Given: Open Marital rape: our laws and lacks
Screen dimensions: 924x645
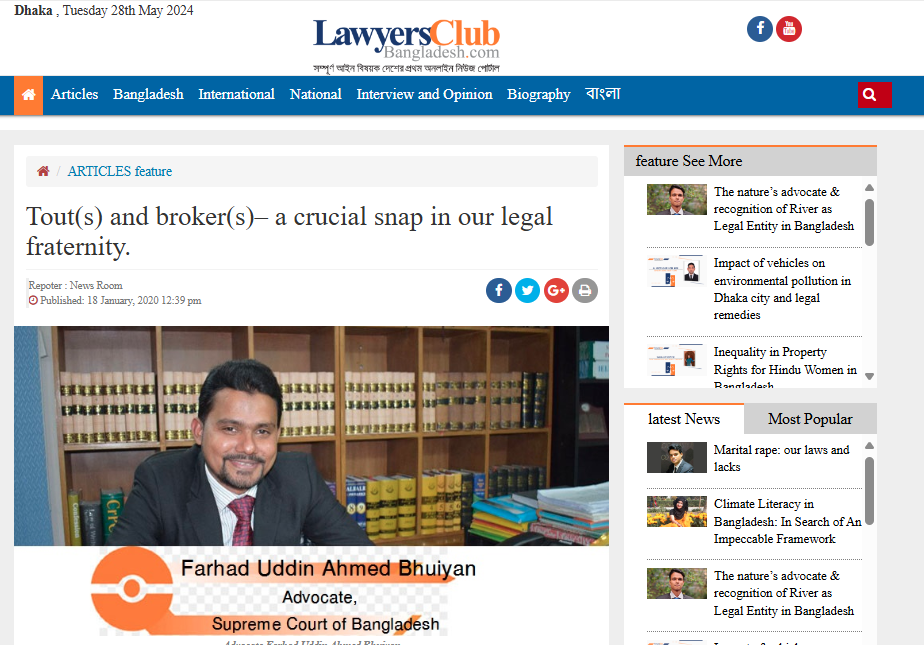Looking at the screenshot, I should tap(781, 458).
